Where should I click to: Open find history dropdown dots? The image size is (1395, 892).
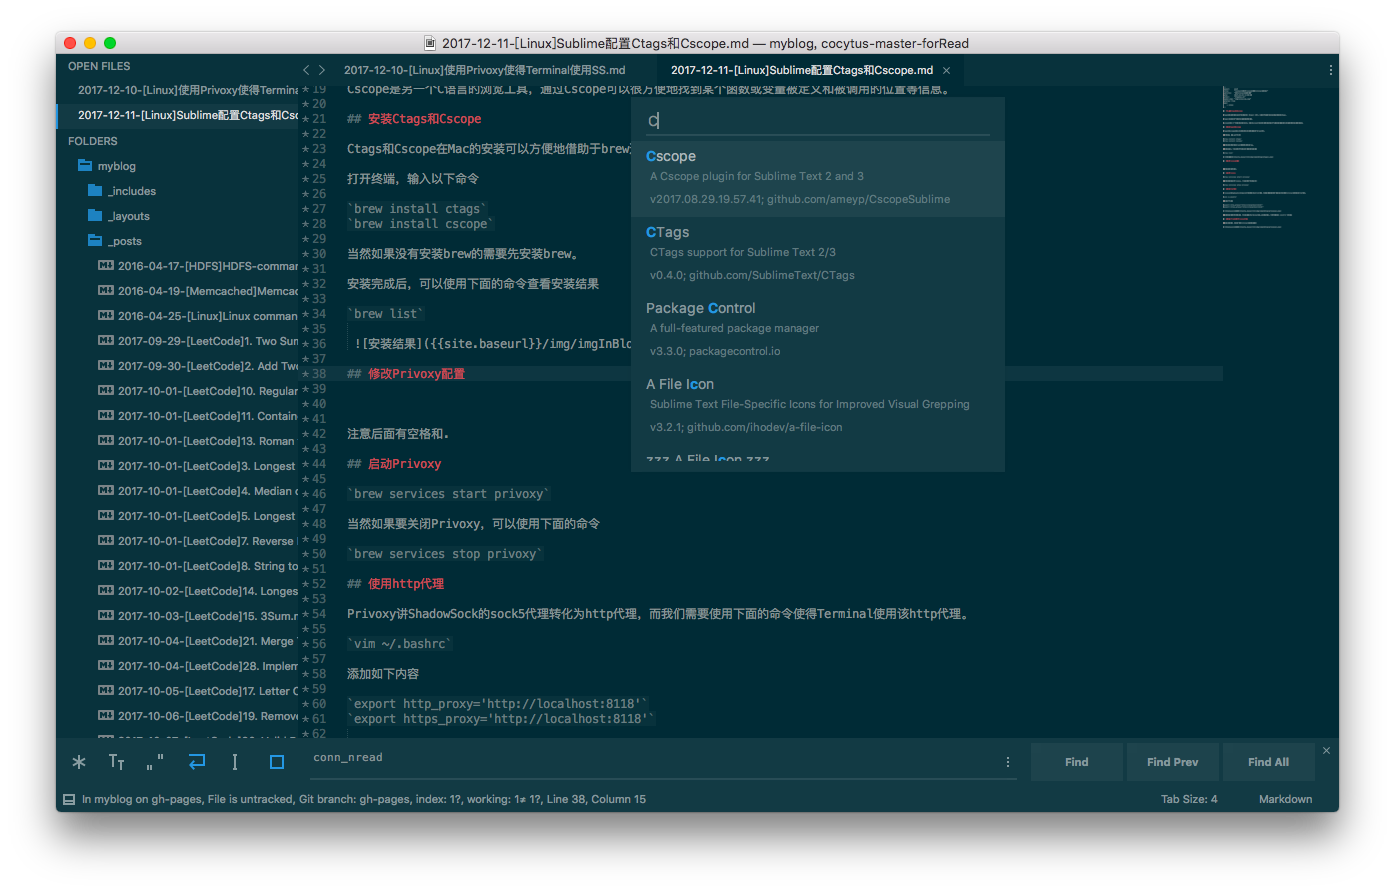[x=1007, y=762]
